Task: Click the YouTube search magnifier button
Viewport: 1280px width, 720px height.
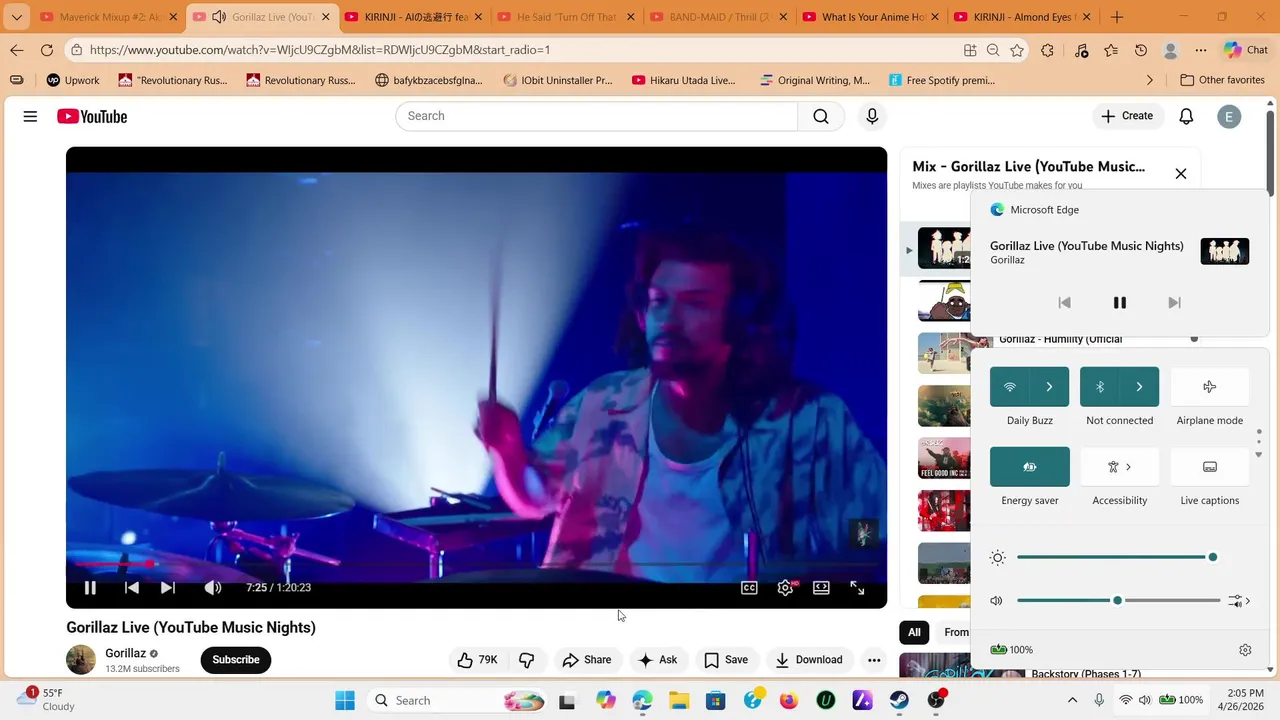Action: [821, 116]
